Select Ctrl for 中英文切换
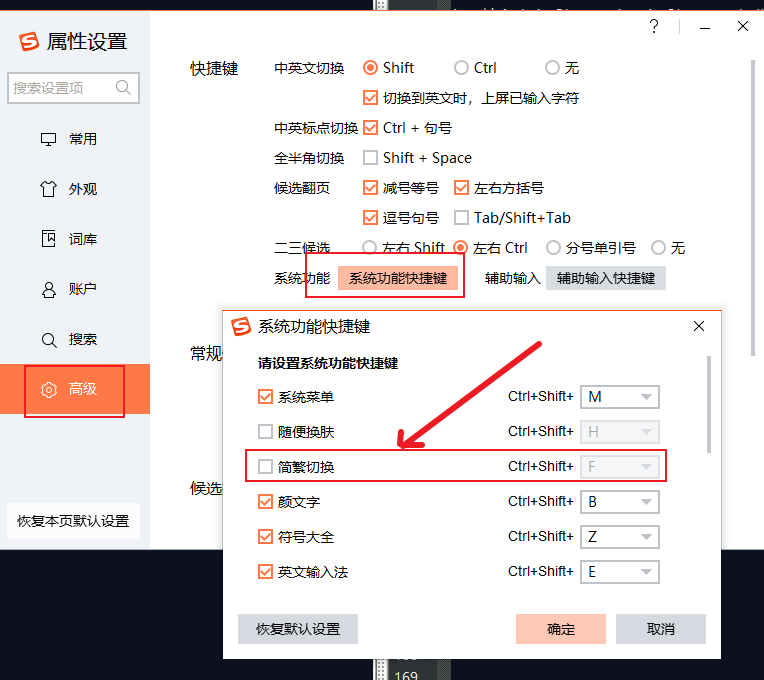This screenshot has height=680, width=764. 461,68
